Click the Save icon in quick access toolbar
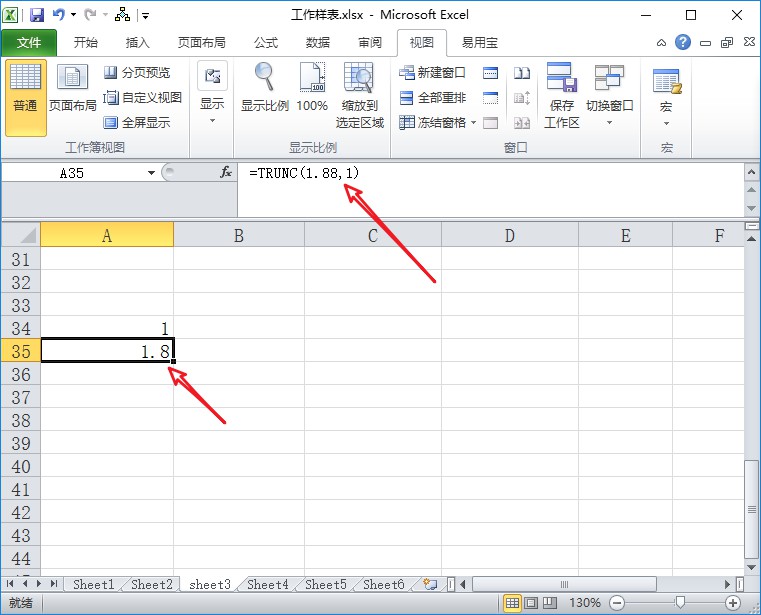Image resolution: width=761 pixels, height=615 pixels. coord(37,15)
